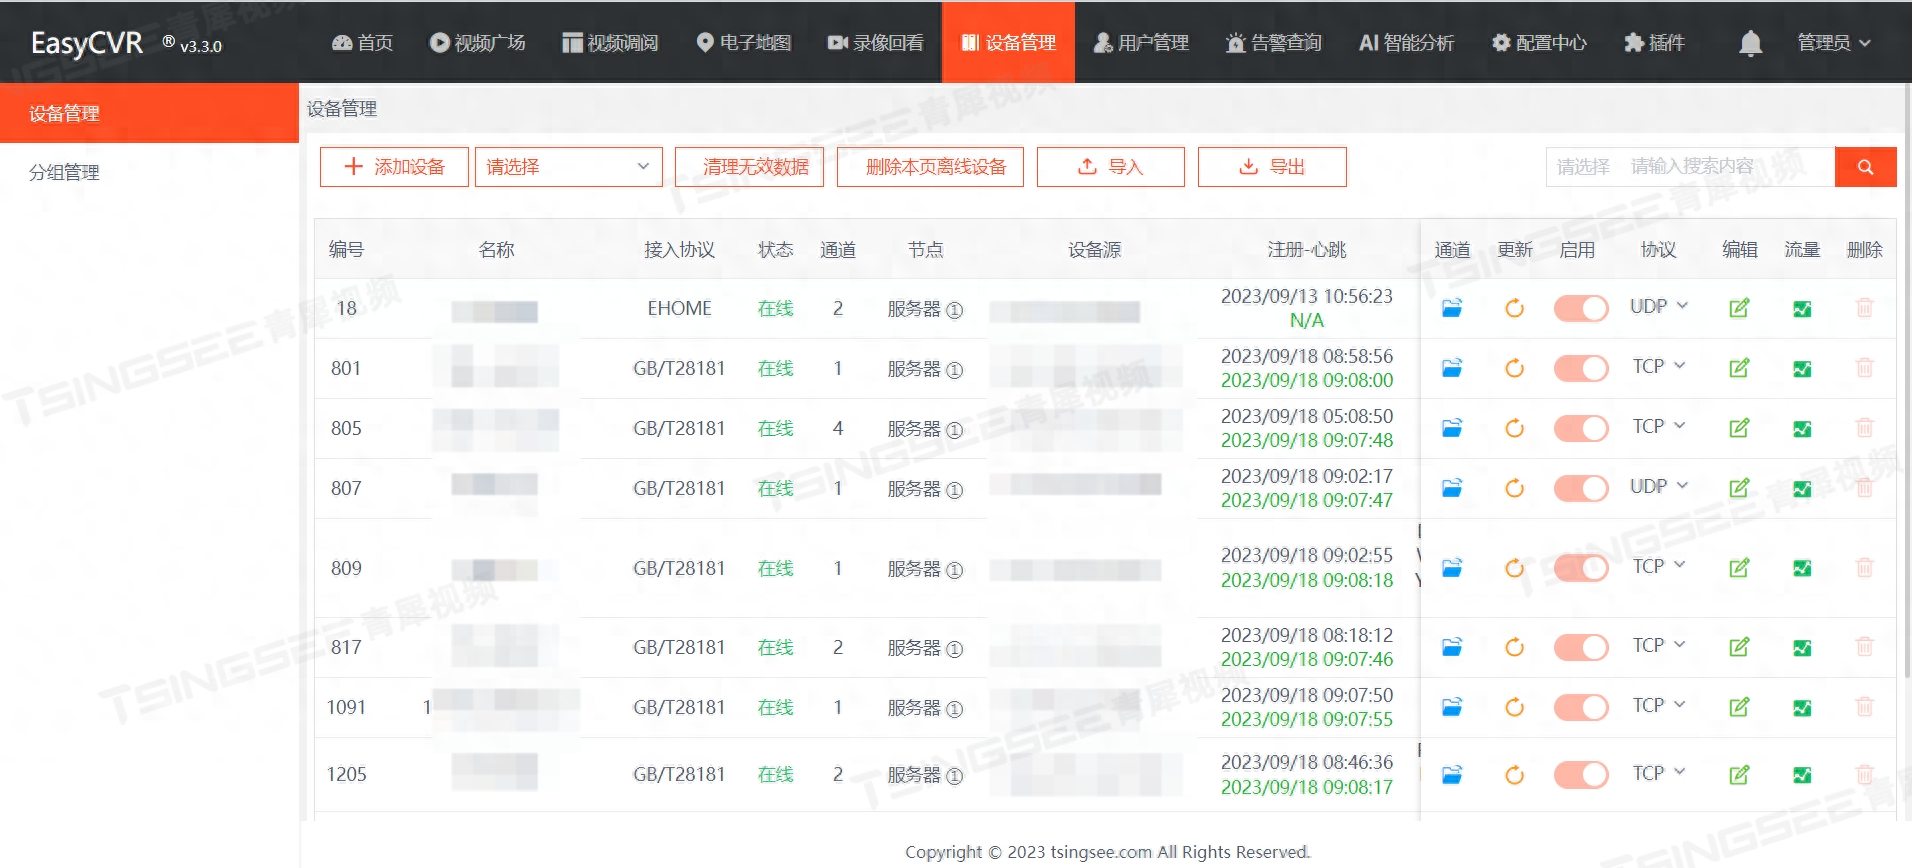Edit device 1205 using pencil icon

(x=1739, y=774)
